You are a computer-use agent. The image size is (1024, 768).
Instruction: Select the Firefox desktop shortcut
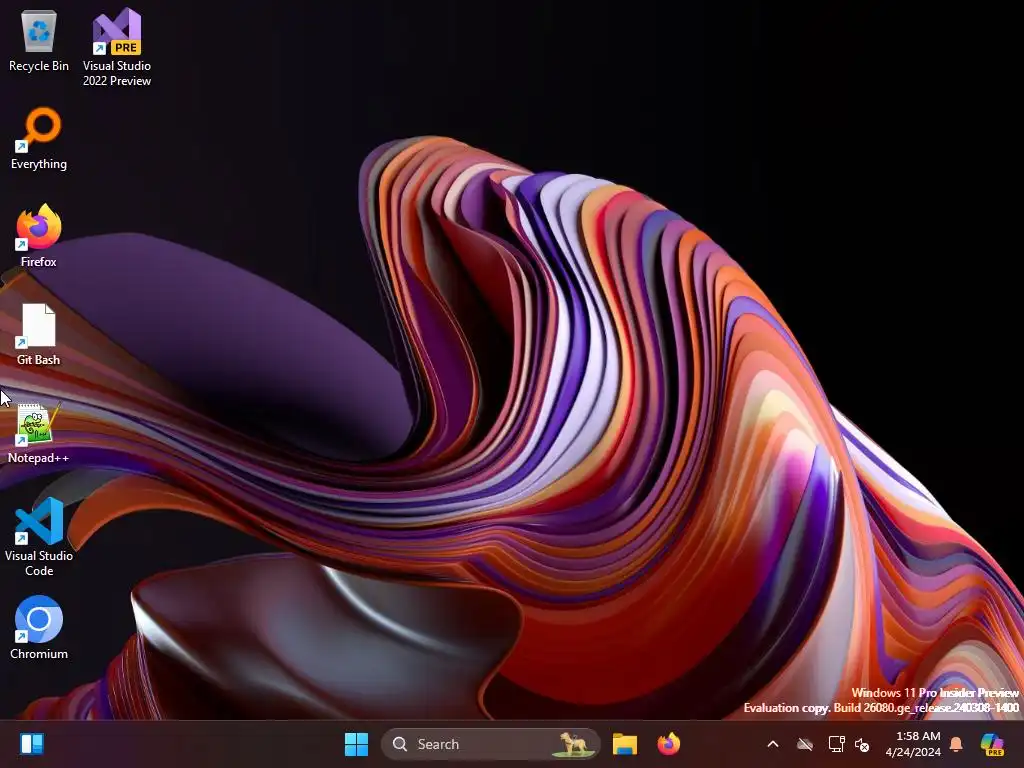[x=39, y=236]
